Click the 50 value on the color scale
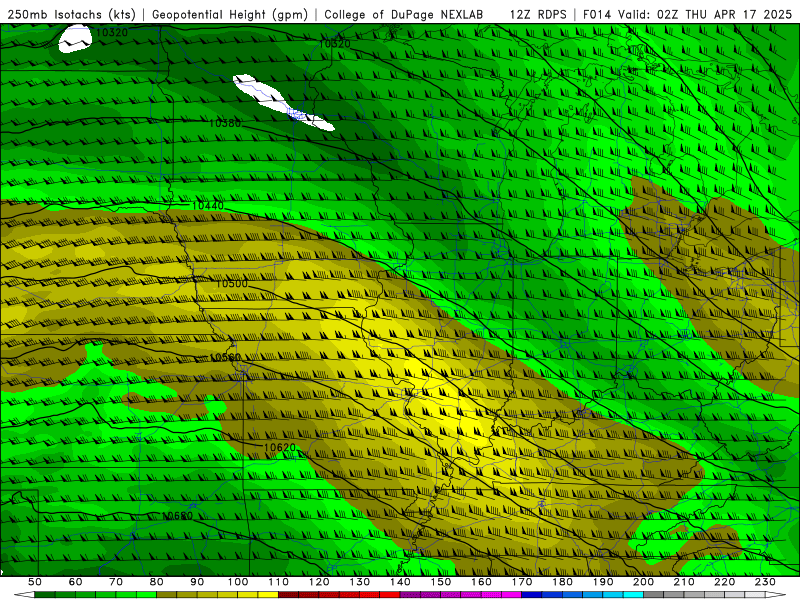800x600 pixels. 35,582
